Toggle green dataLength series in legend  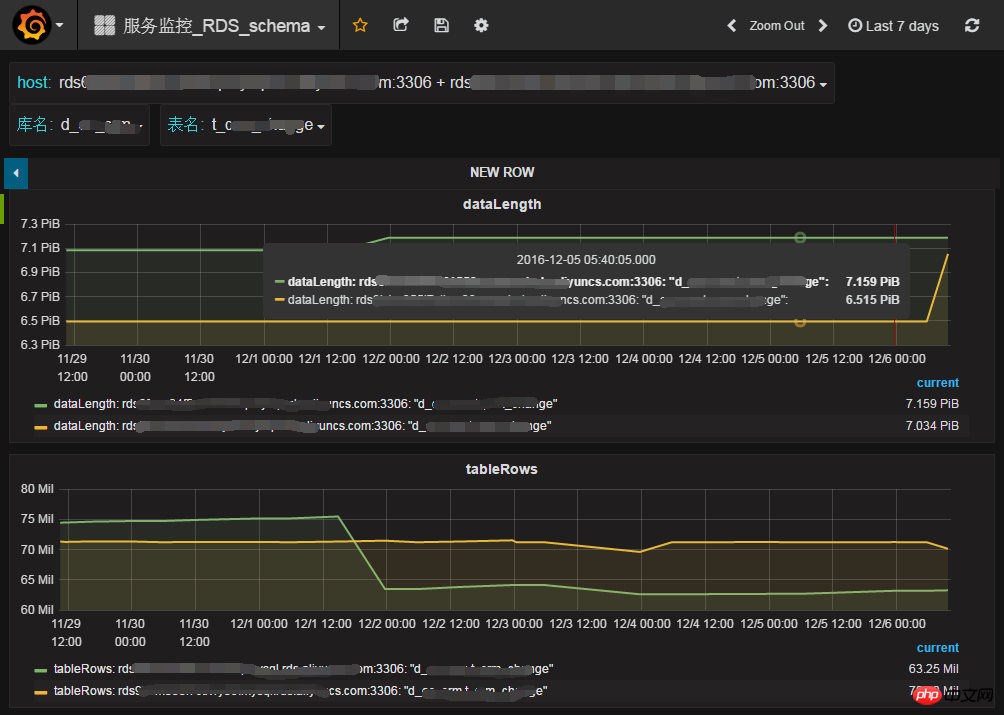pyautogui.click(x=305, y=404)
